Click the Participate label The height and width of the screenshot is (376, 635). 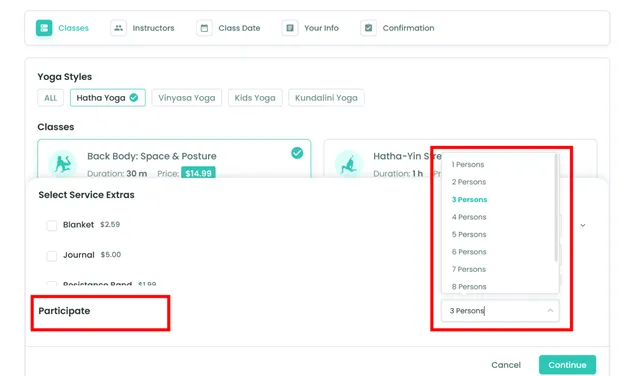(x=64, y=311)
